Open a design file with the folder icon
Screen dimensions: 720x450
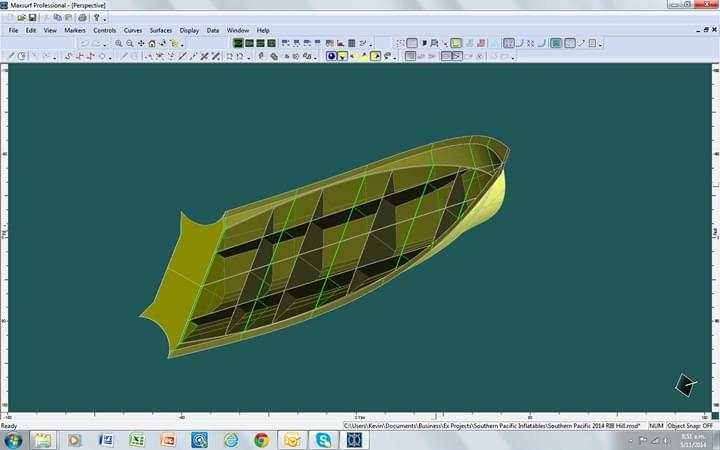pos(21,17)
